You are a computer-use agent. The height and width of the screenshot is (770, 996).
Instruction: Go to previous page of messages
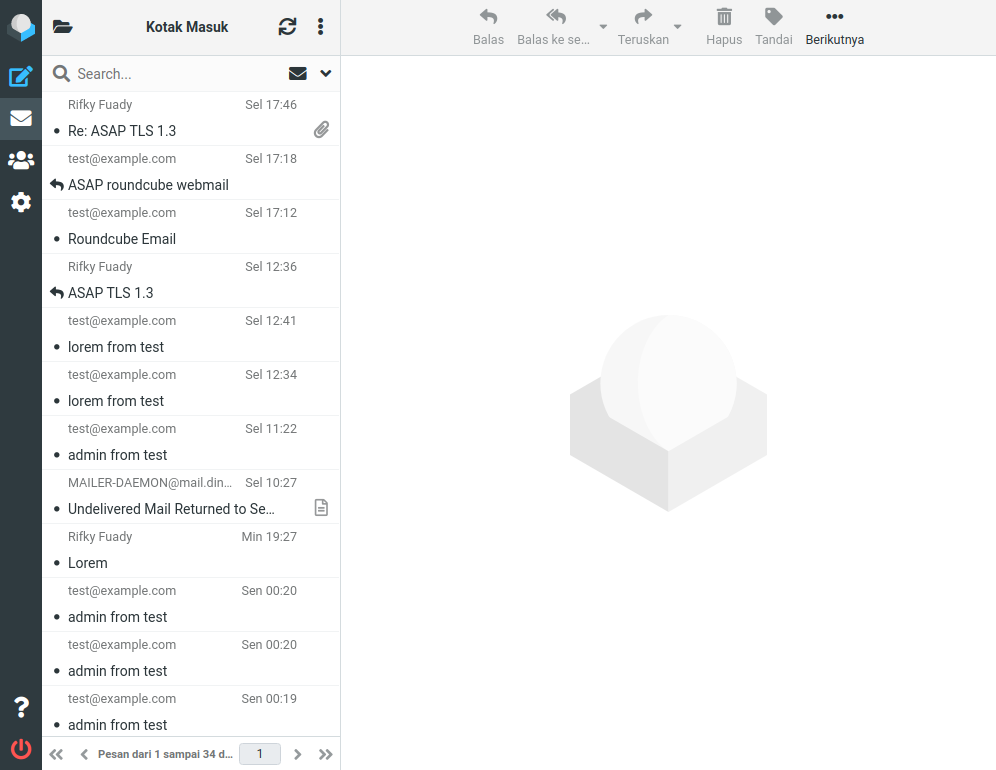click(84, 754)
